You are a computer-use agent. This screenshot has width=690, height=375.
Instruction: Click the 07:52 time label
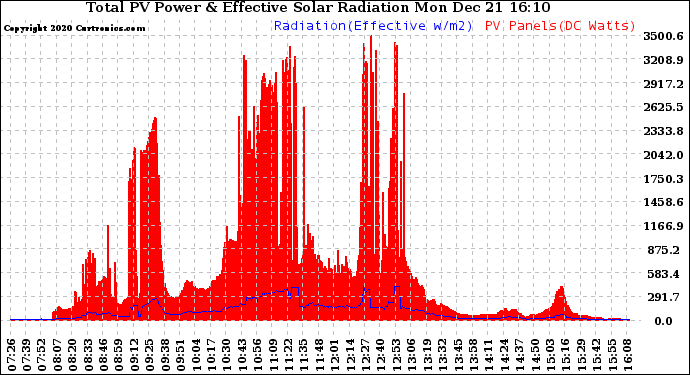42,355
